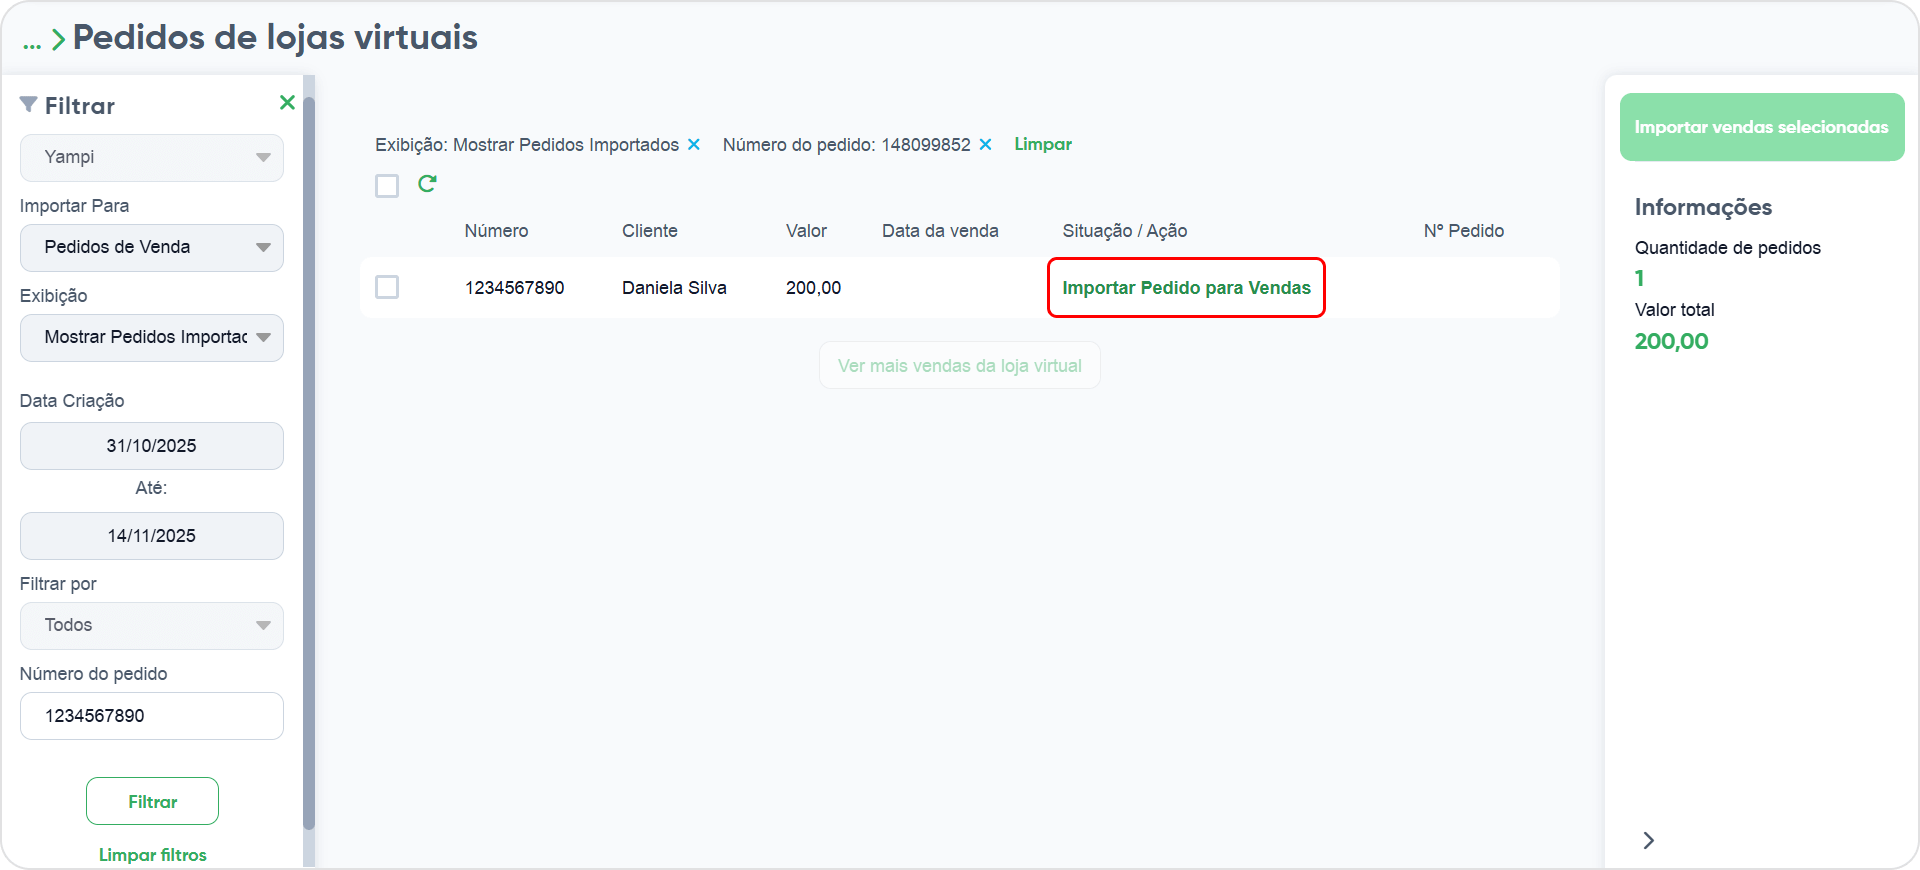Click the Número do pedido input field
The width and height of the screenshot is (1920, 870).
pos(152,716)
